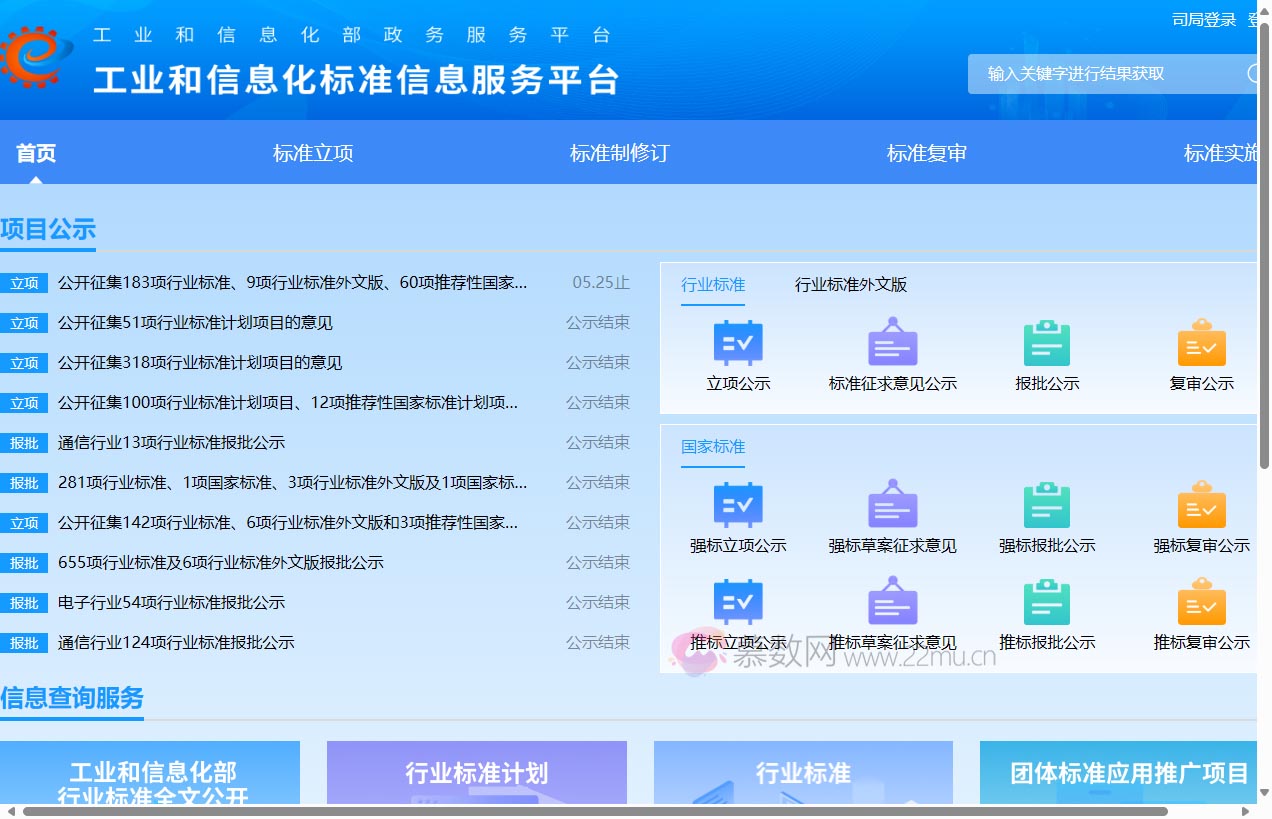The image size is (1272, 819).
Task: Open the 强标草案征求意见 icon
Action: tap(891, 505)
